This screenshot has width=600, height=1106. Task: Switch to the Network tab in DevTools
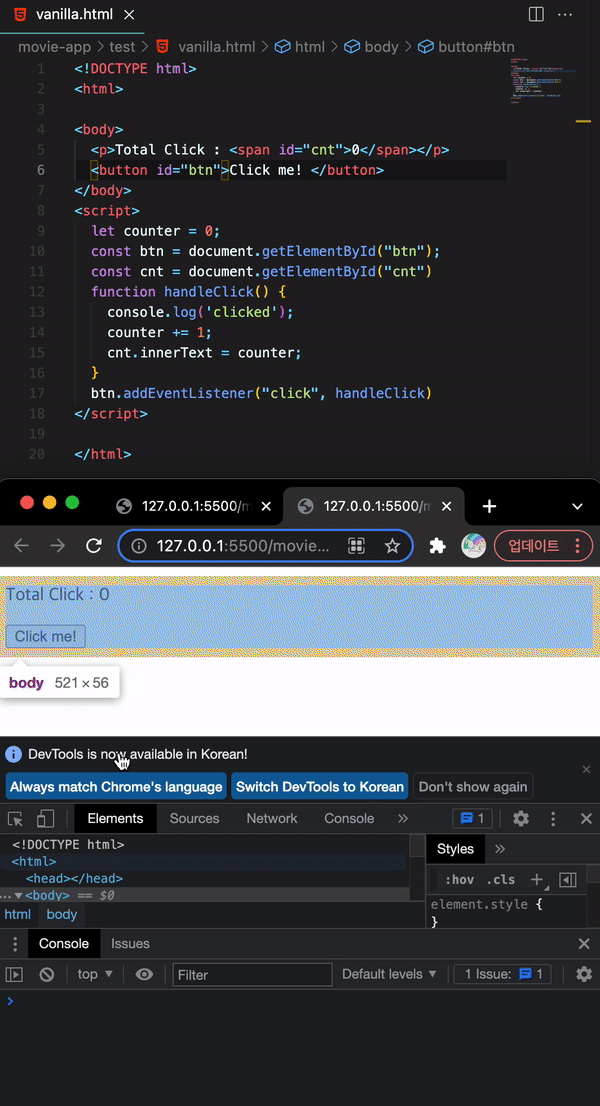coord(272,818)
